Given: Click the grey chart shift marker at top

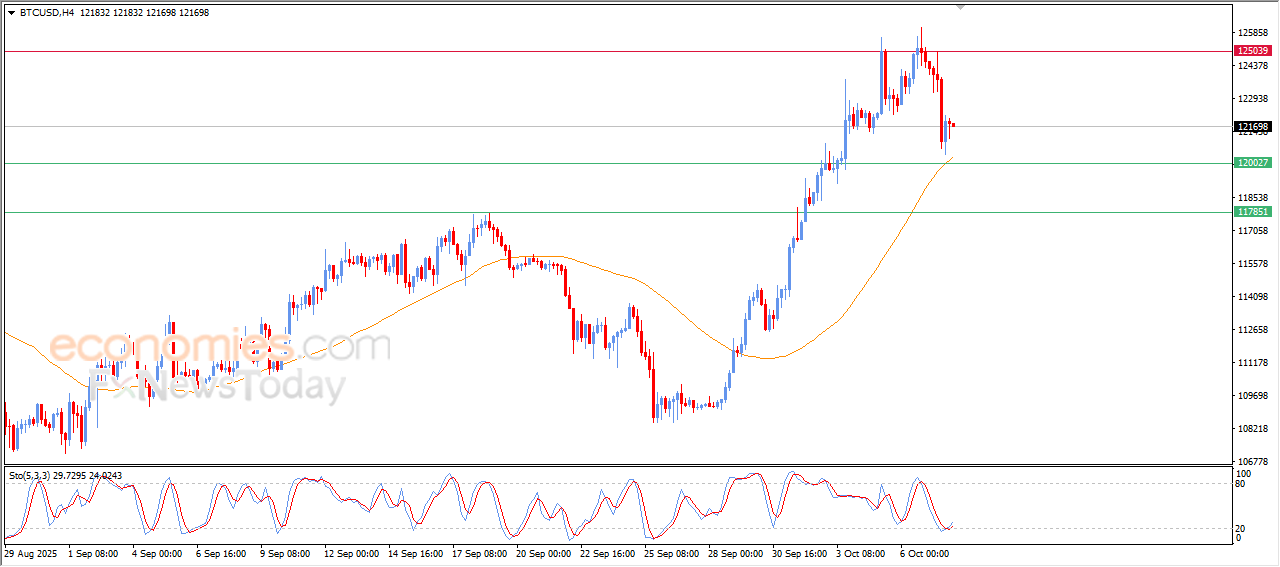Looking at the screenshot, I should (x=961, y=7).
